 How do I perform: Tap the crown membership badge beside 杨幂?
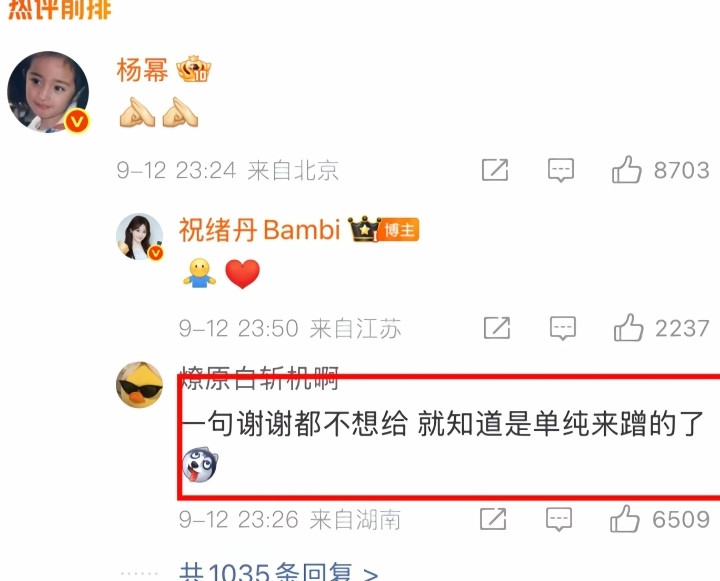click(x=193, y=69)
